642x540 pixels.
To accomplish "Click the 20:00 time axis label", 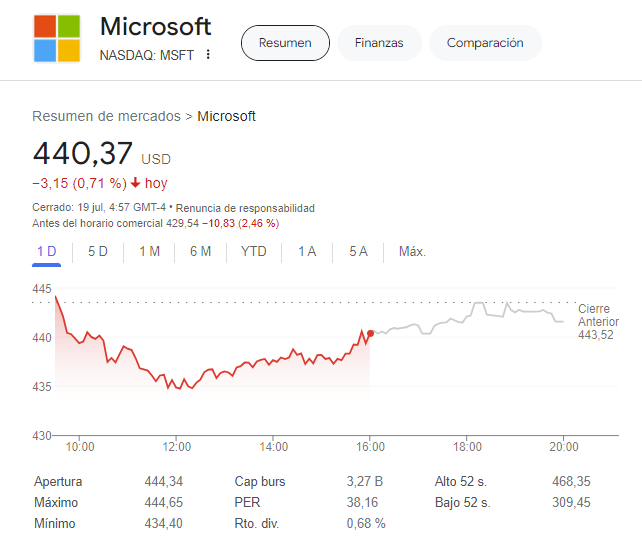I will click(564, 446).
